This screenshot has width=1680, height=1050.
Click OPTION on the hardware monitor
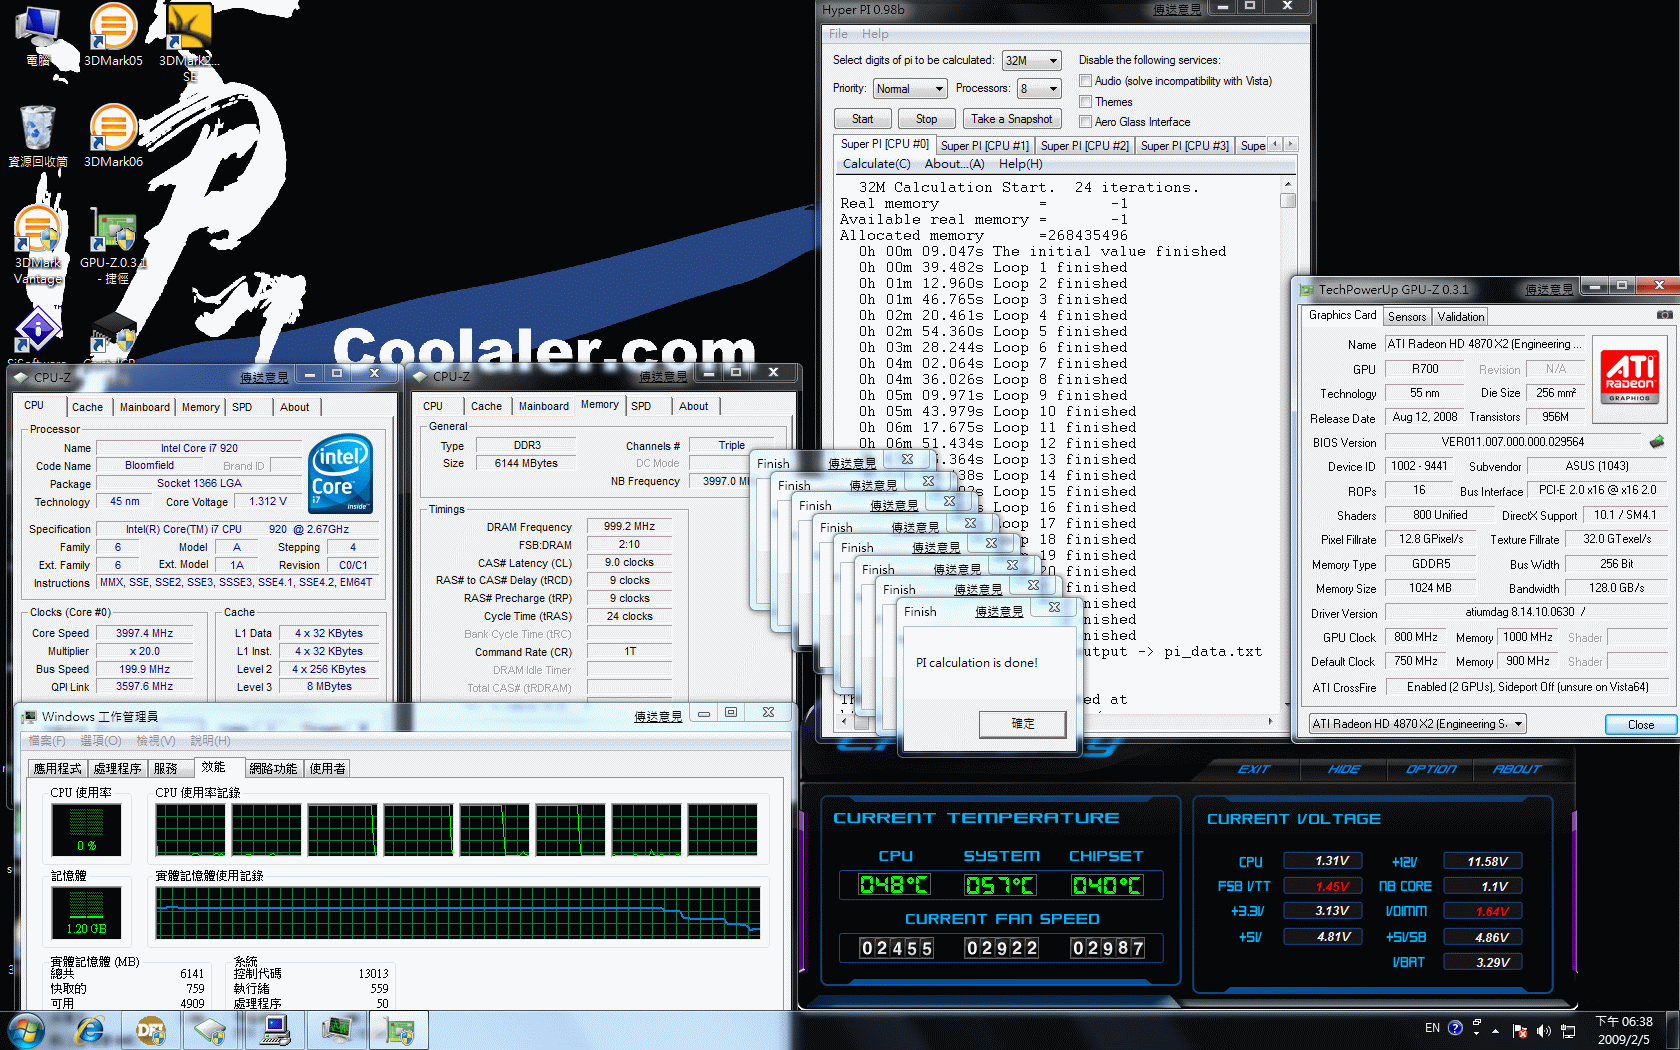1430,769
